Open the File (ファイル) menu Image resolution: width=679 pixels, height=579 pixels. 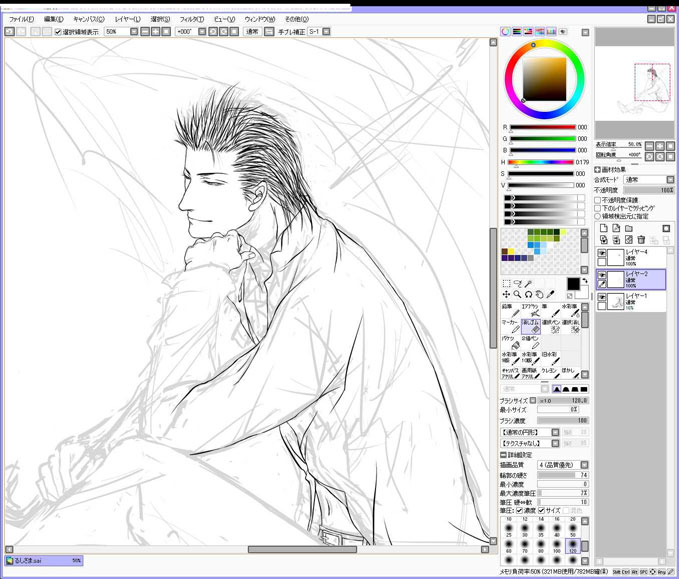point(20,19)
